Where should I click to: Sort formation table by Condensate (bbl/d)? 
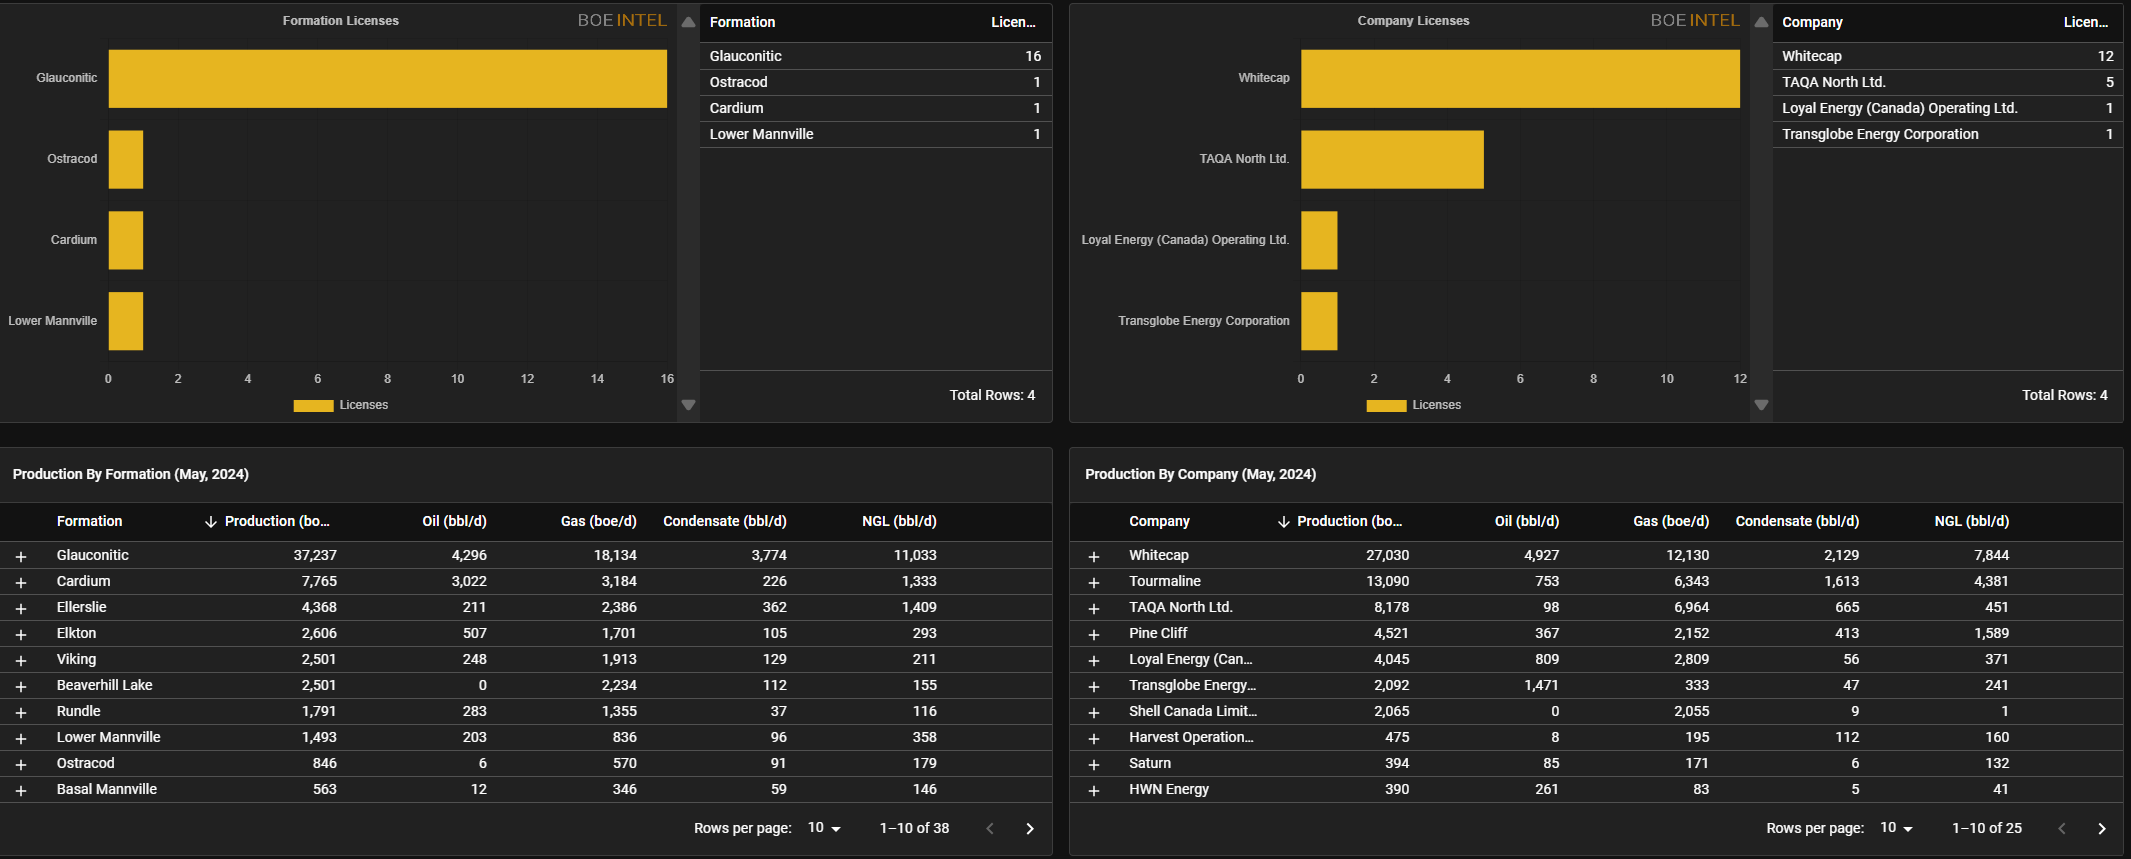click(x=725, y=521)
